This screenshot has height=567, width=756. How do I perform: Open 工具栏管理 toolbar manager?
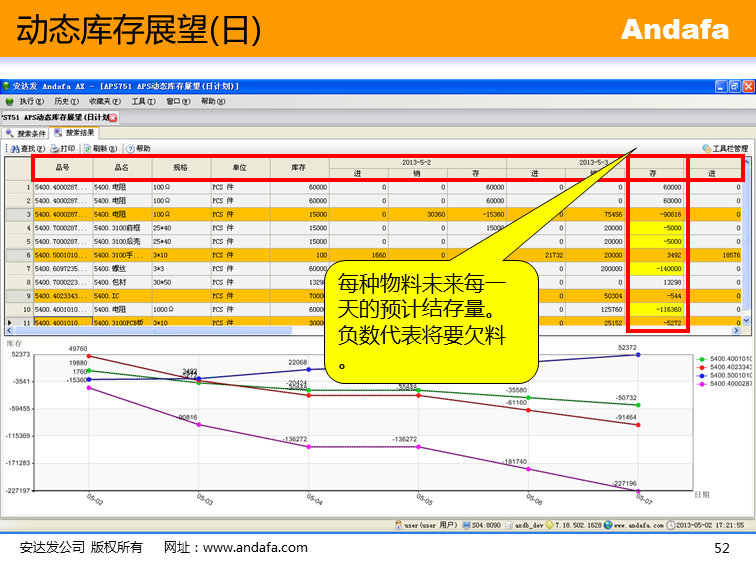(724, 148)
